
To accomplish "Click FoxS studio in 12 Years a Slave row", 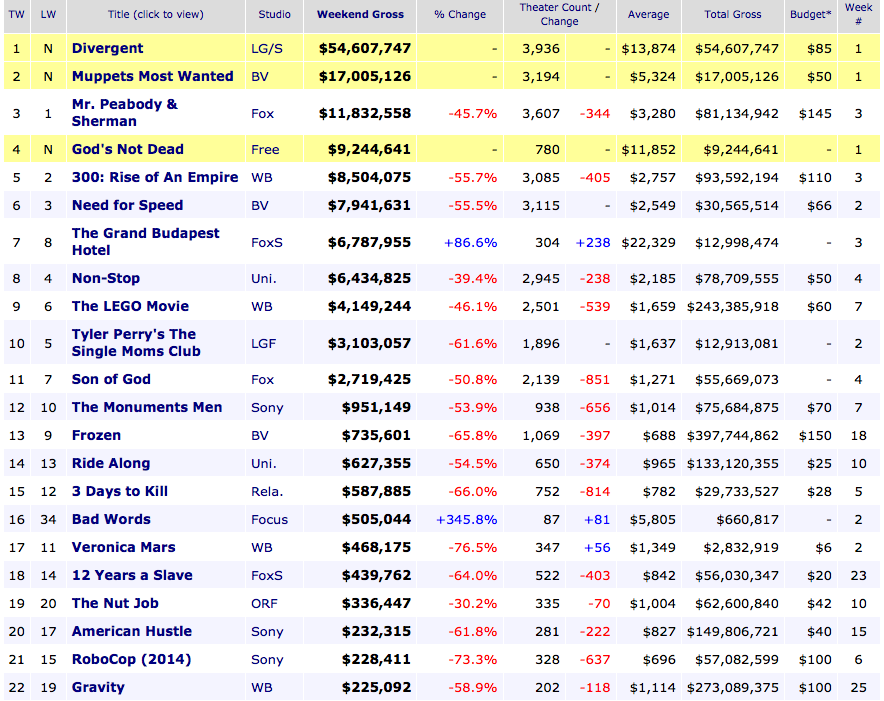I will point(267,576).
